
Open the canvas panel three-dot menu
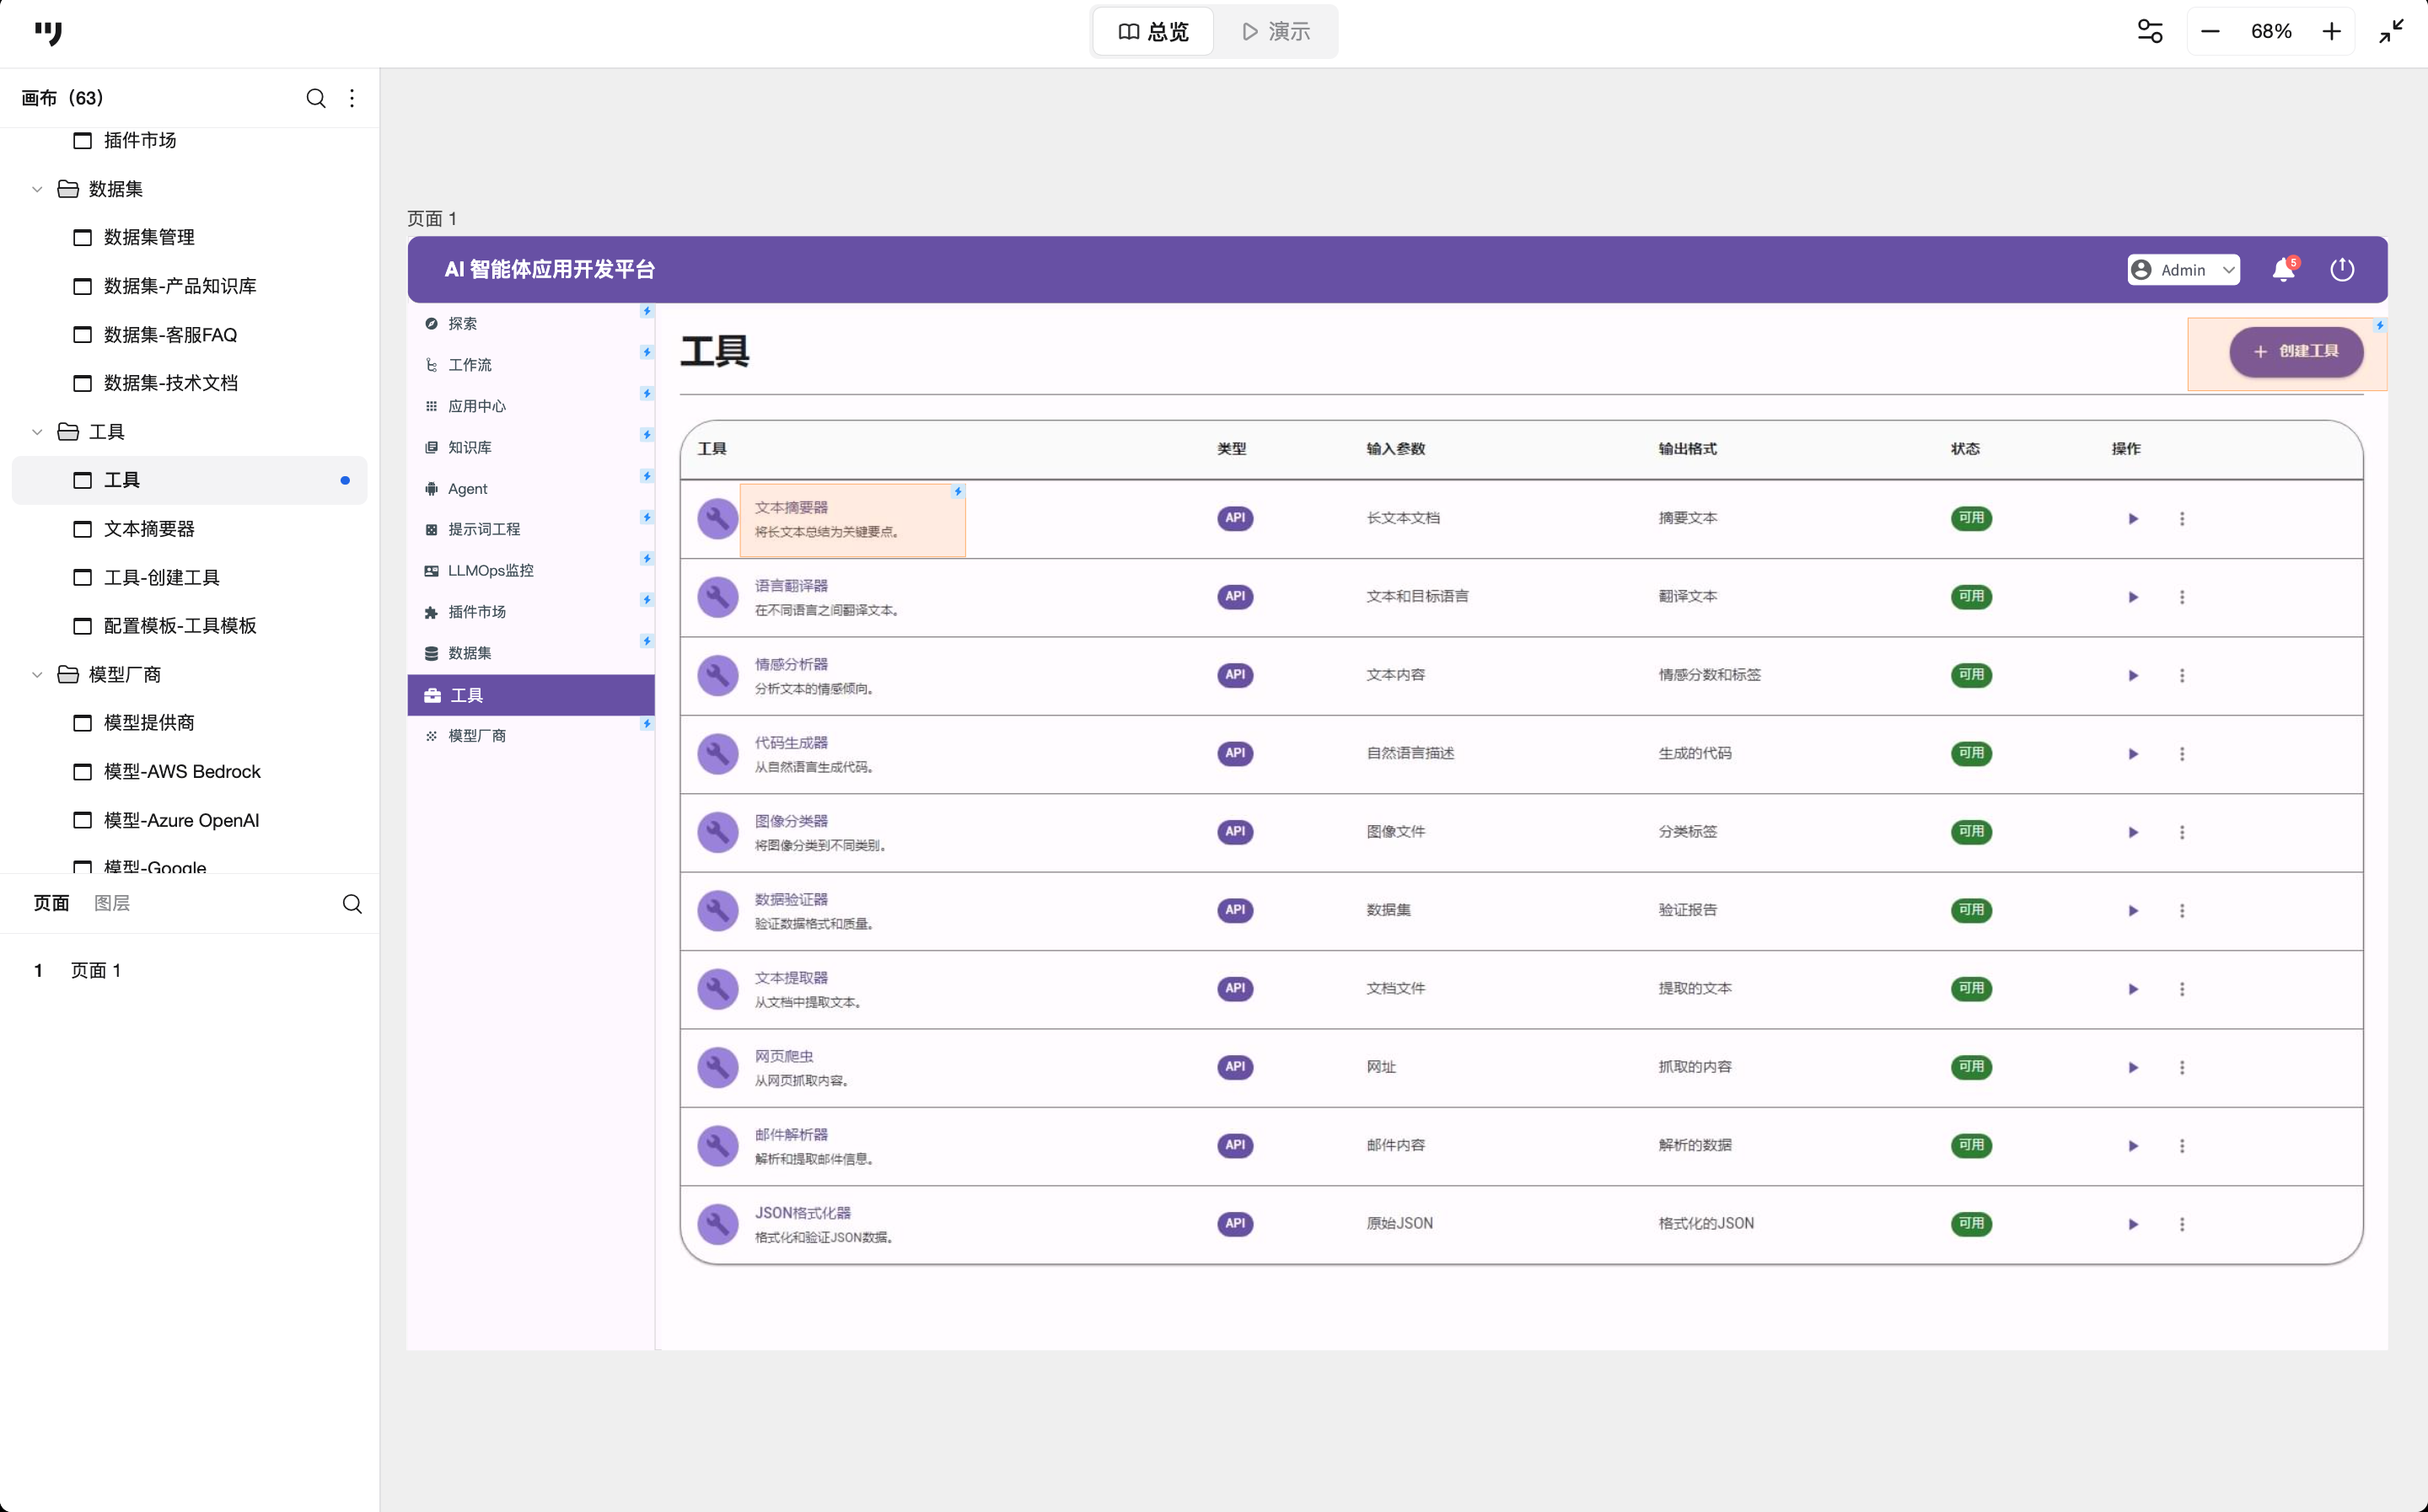352,98
